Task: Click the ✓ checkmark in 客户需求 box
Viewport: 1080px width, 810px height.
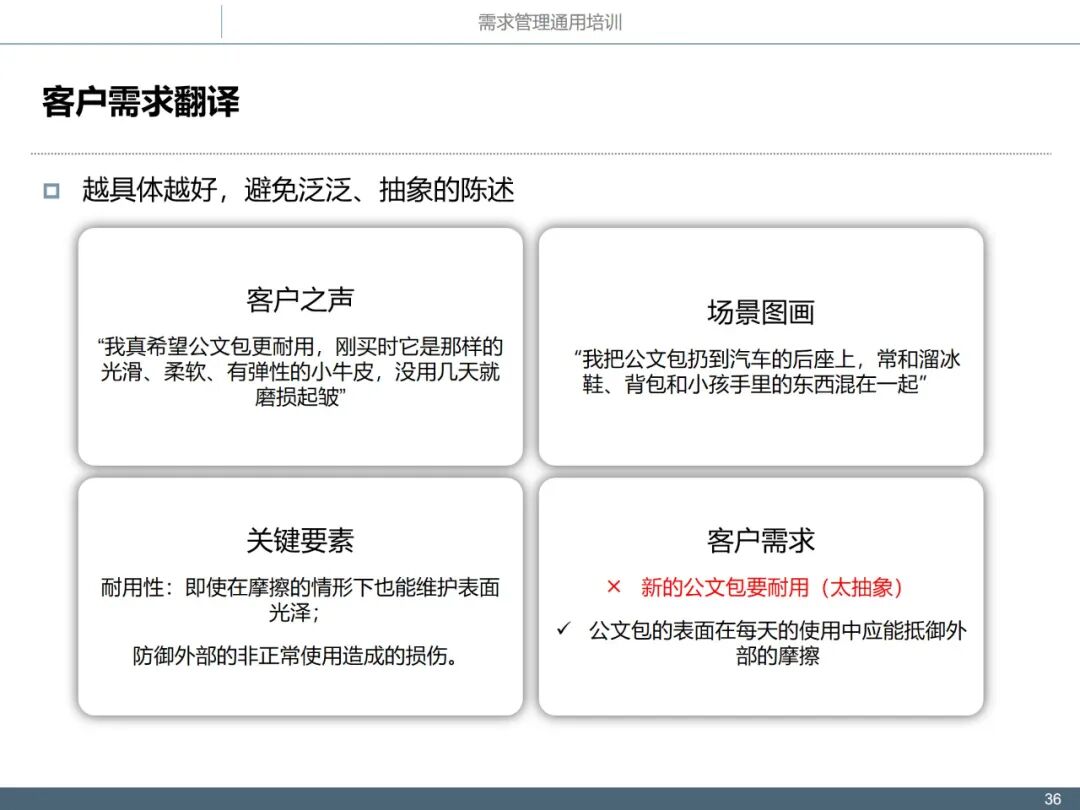Action: 567,631
